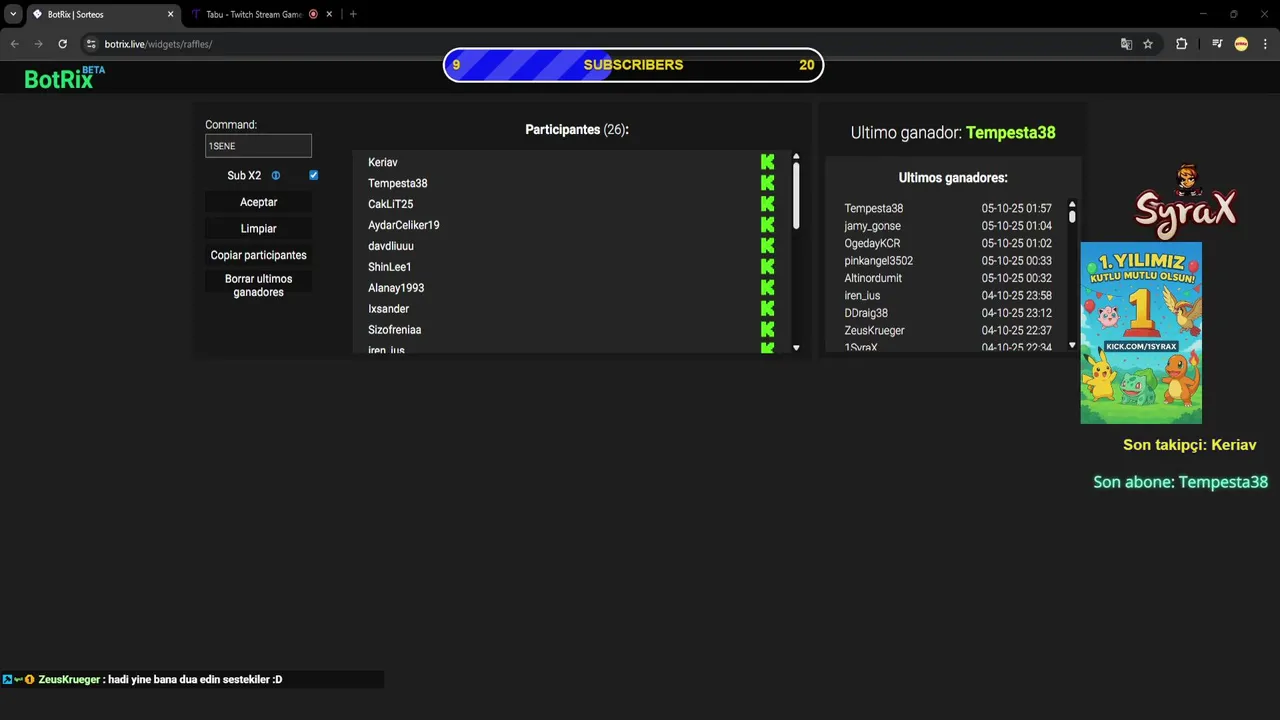Open the browser extensions puzzle icon
1280x720 pixels.
point(1181,44)
